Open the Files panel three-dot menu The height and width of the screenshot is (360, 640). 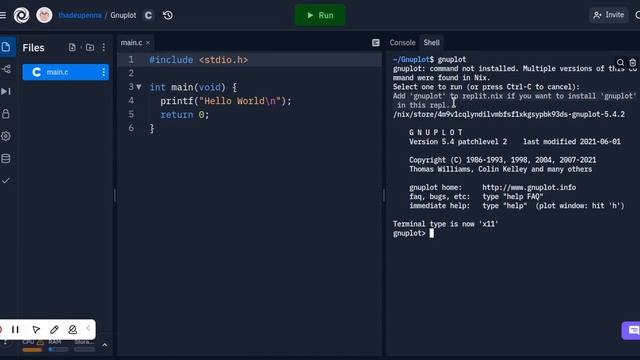104,47
